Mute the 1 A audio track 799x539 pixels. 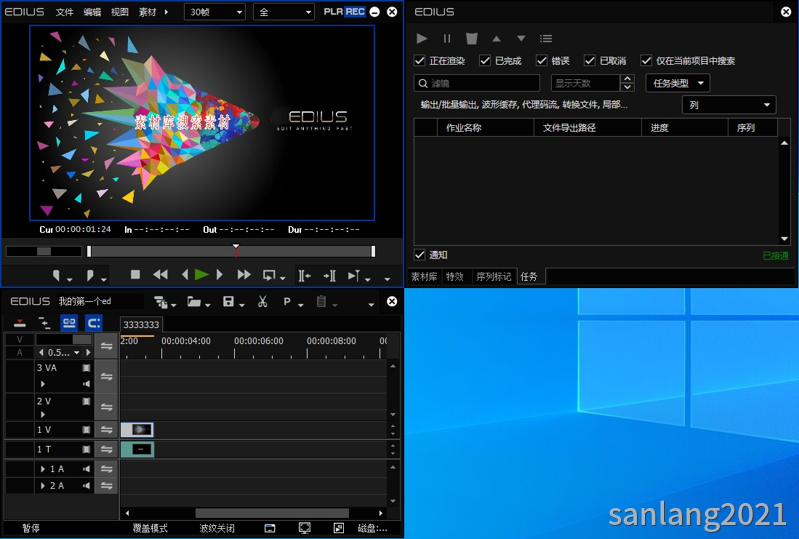coord(87,469)
